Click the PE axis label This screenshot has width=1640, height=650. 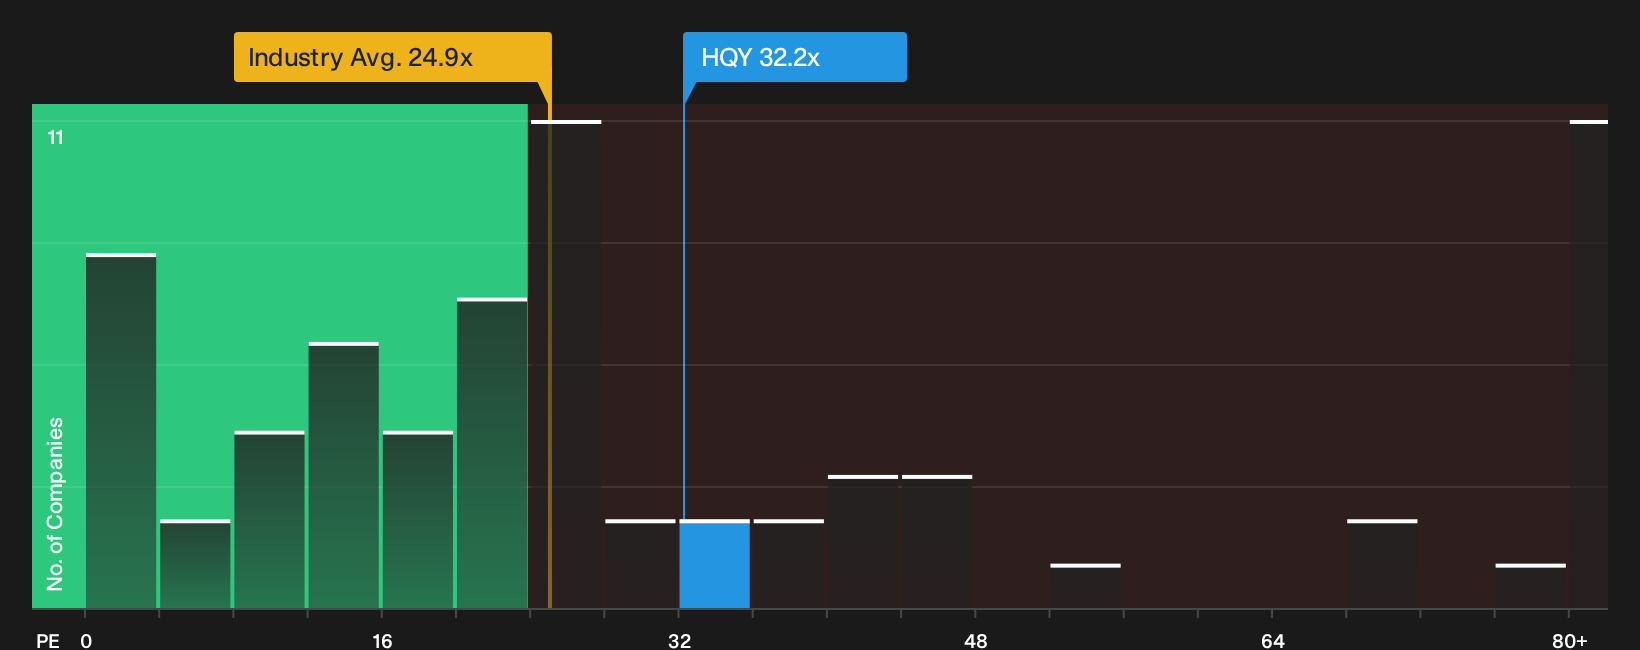(x=48, y=640)
